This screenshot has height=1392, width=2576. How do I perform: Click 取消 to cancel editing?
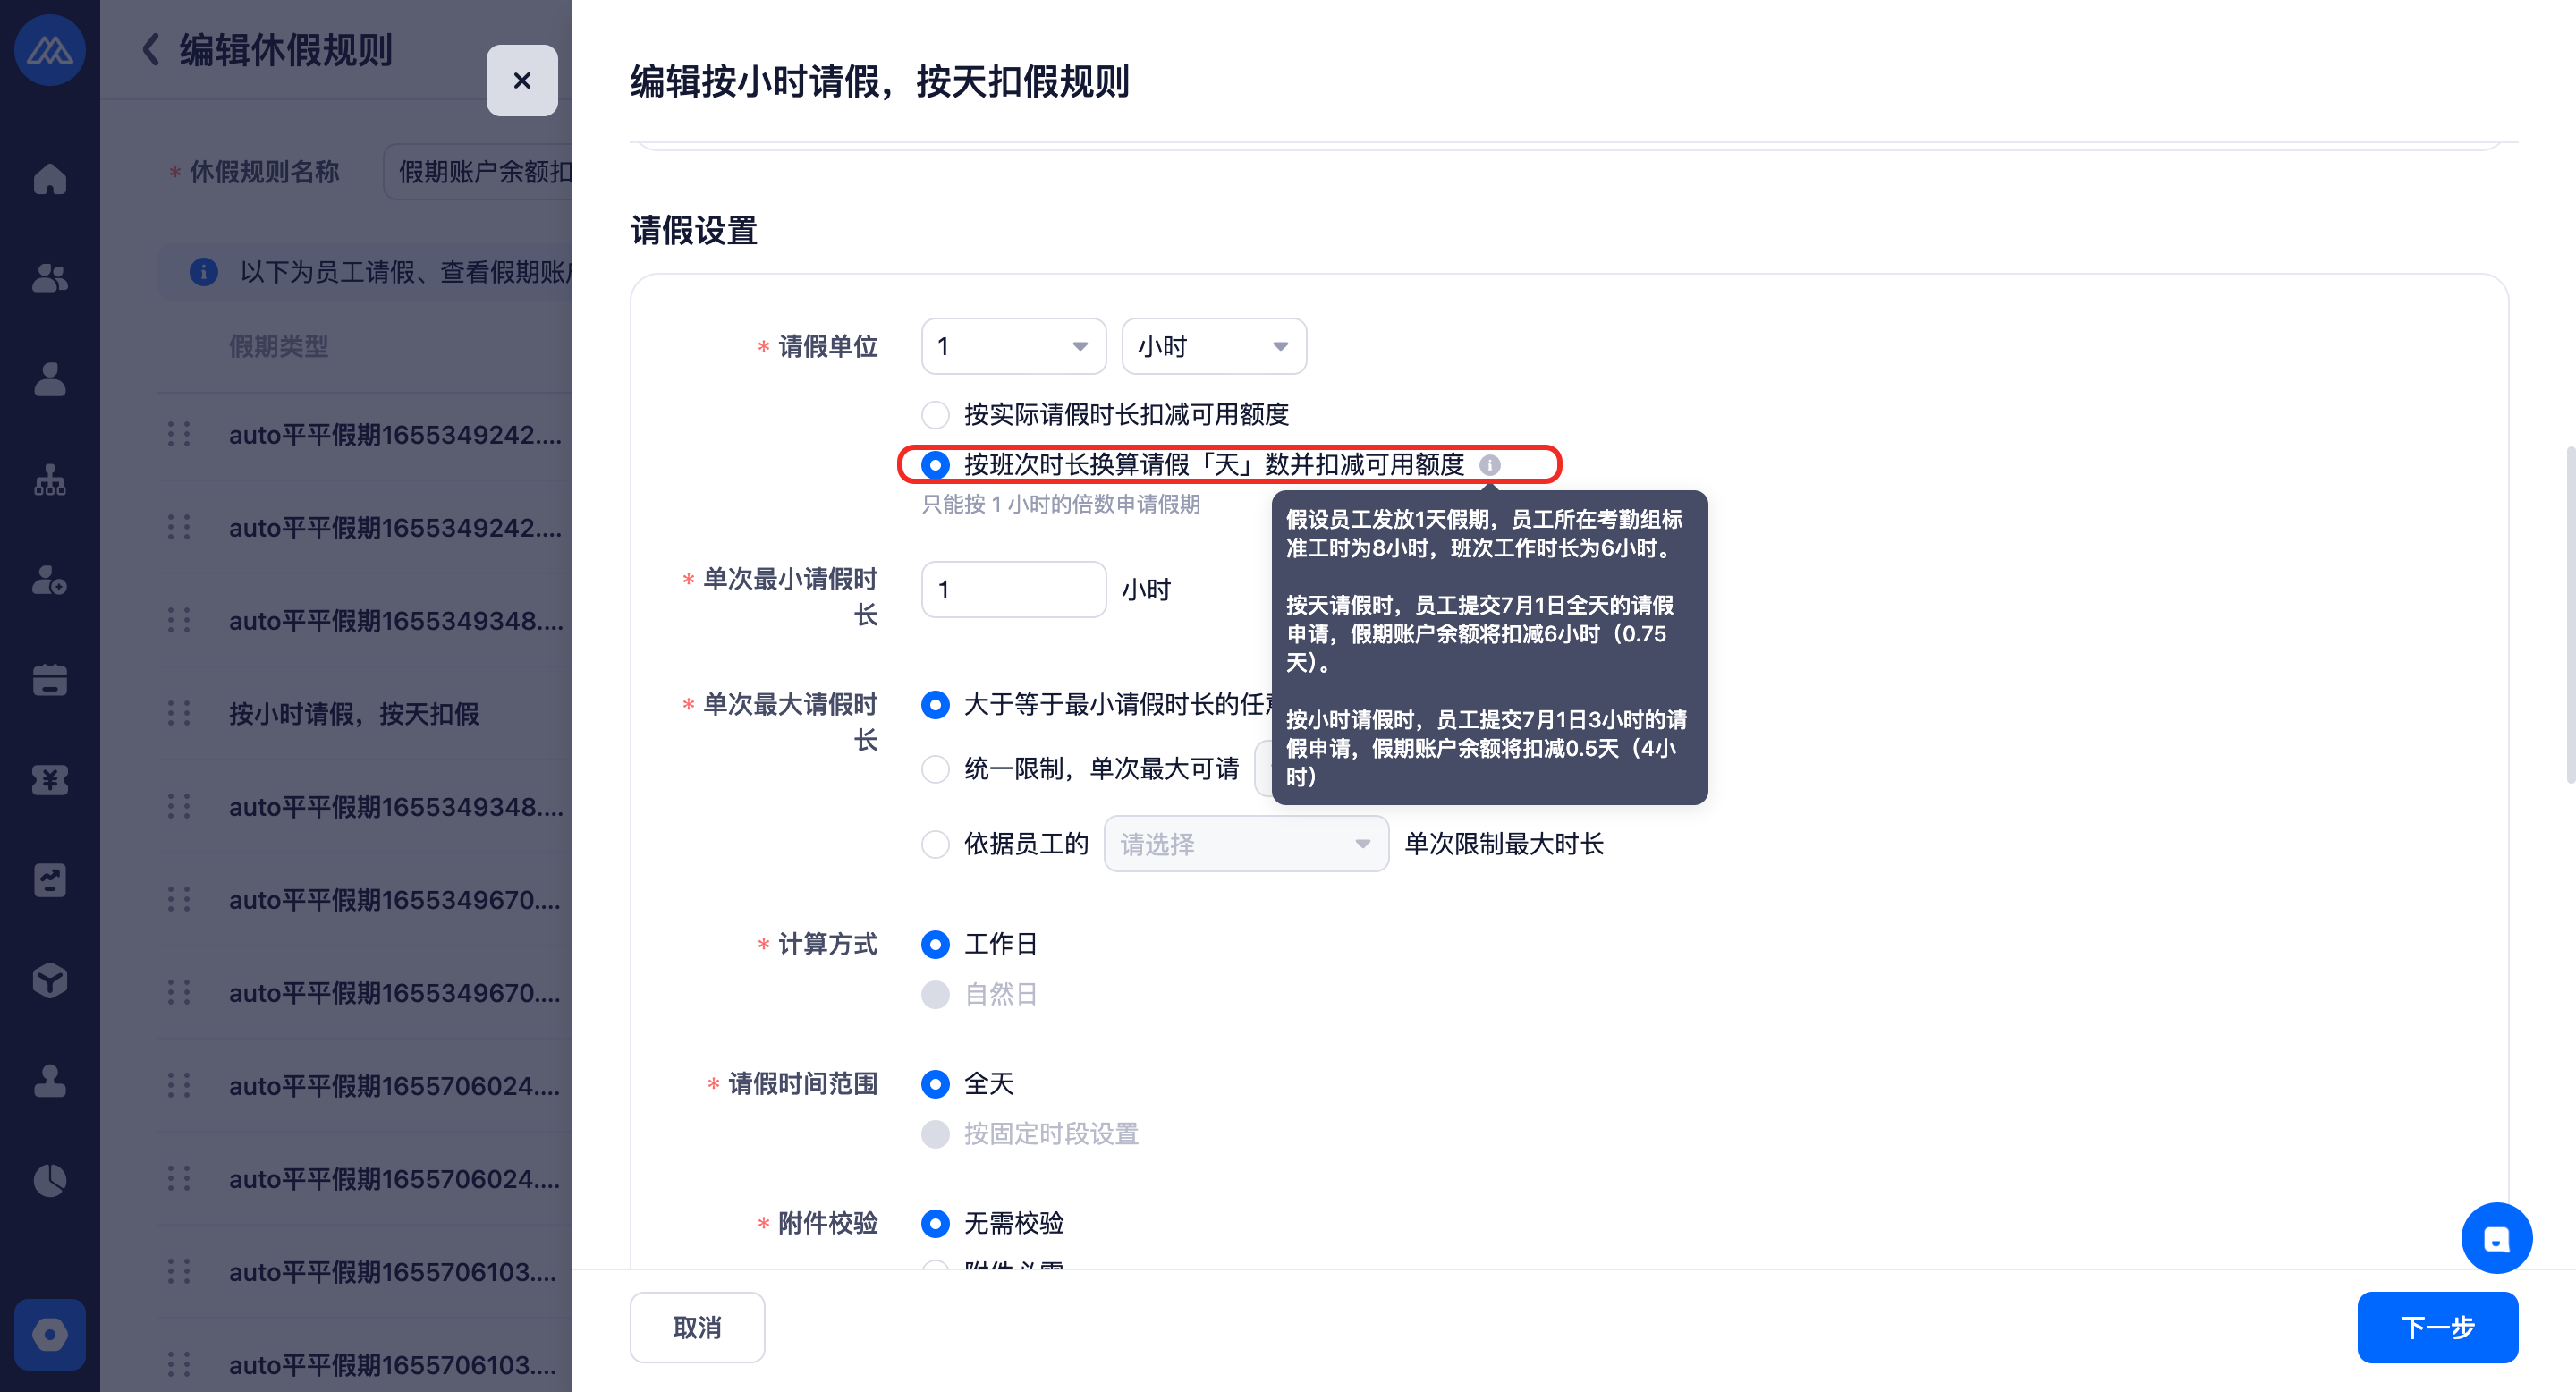(697, 1327)
